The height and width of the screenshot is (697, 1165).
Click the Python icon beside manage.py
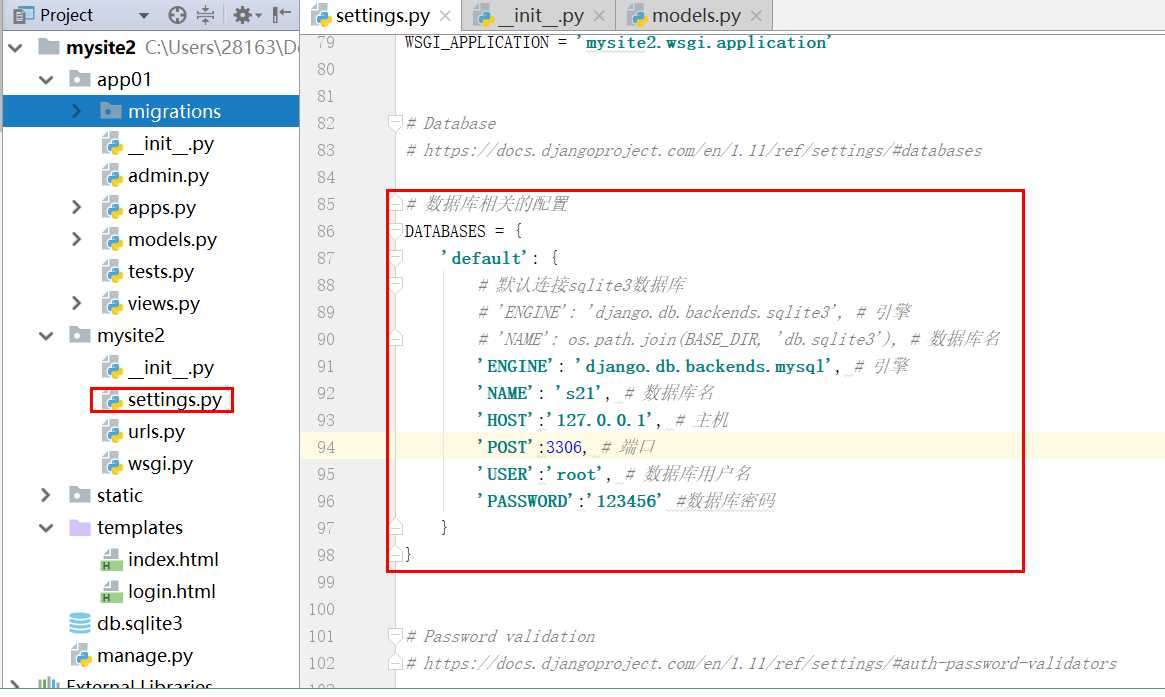[x=80, y=655]
